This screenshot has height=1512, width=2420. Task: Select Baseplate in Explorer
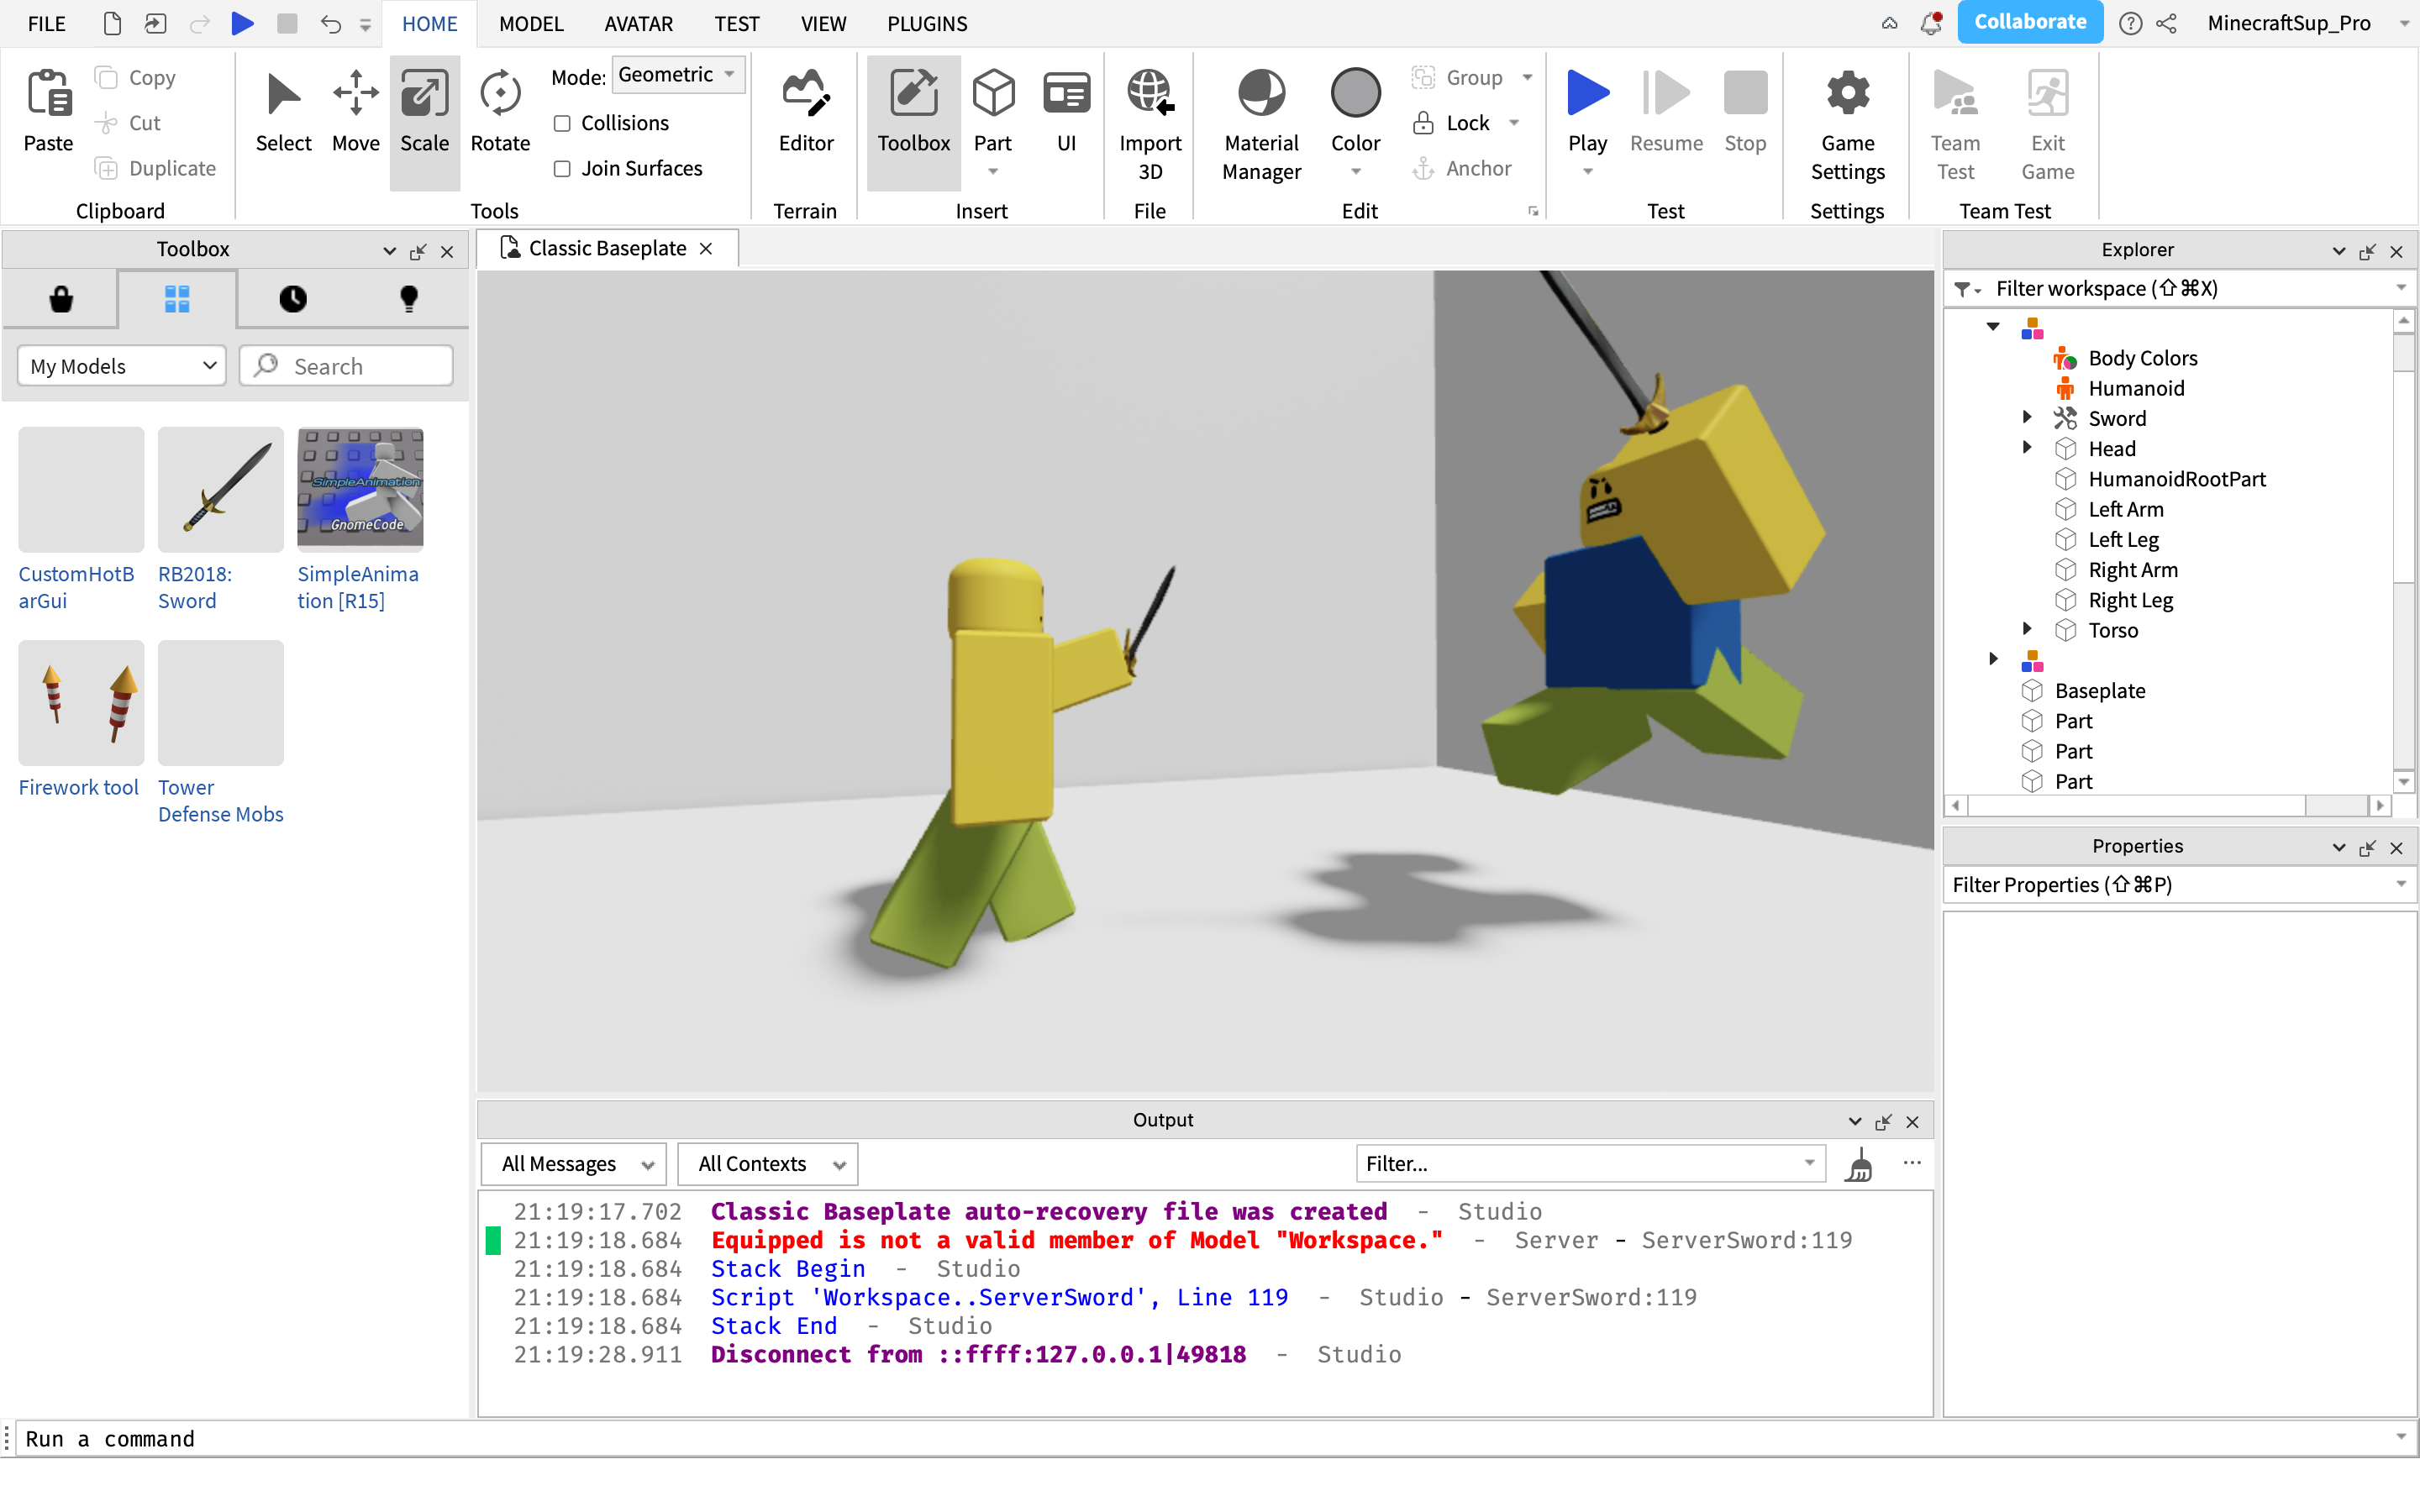tap(2099, 690)
